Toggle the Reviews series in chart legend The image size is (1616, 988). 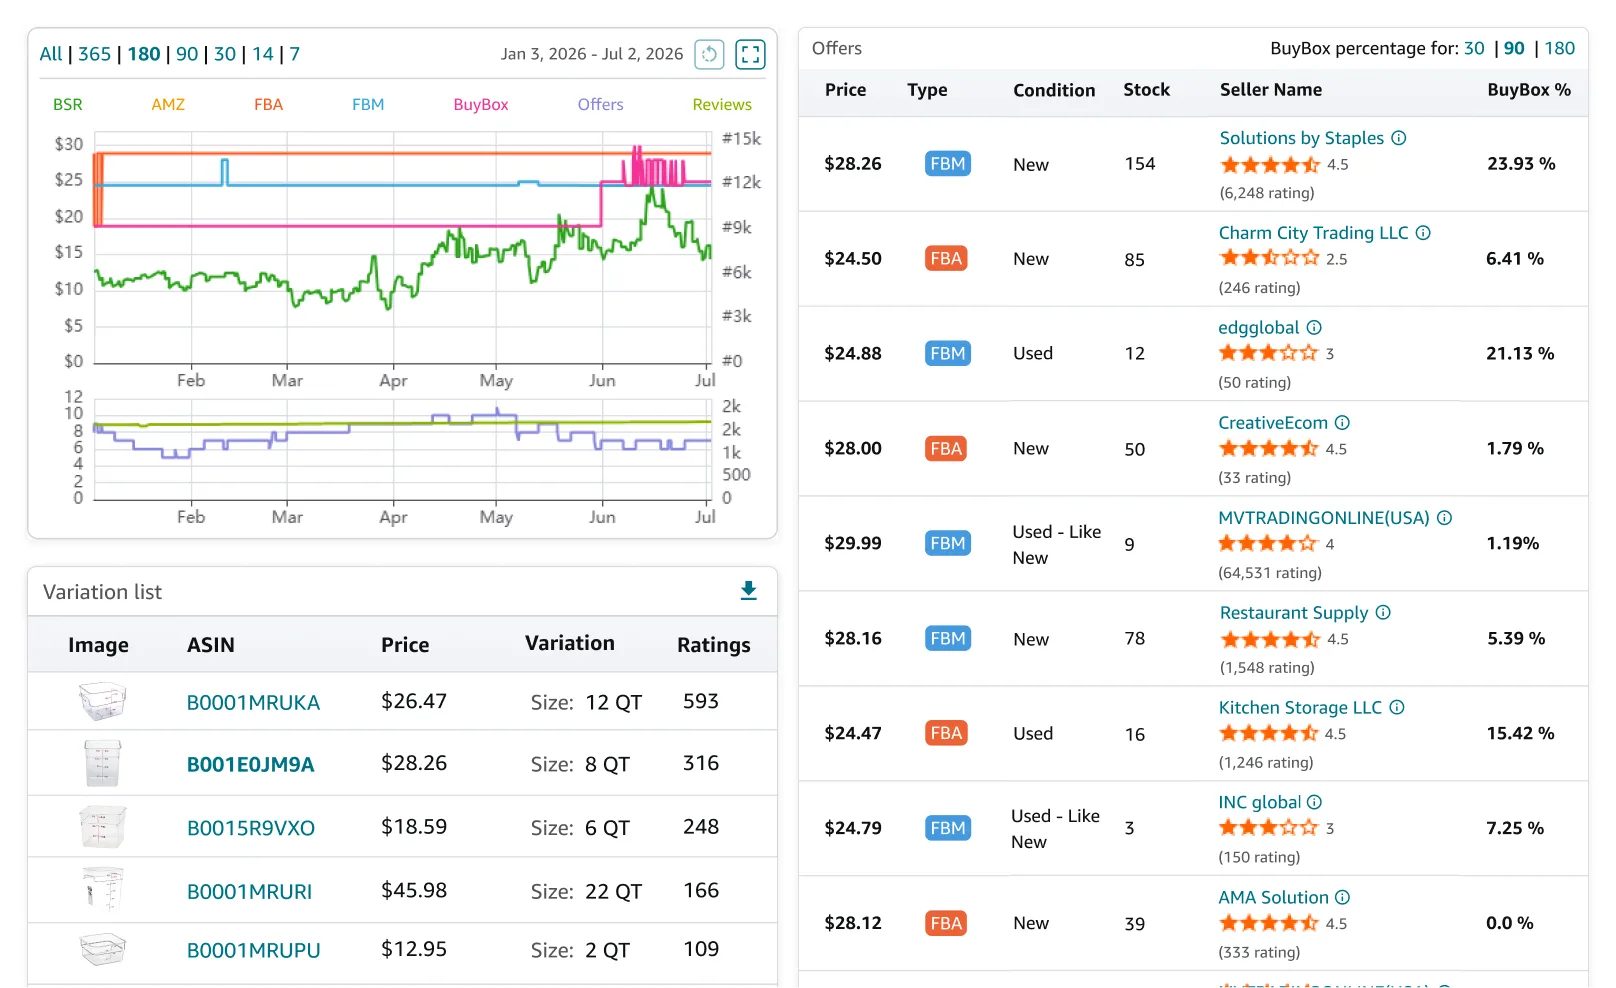722,104
